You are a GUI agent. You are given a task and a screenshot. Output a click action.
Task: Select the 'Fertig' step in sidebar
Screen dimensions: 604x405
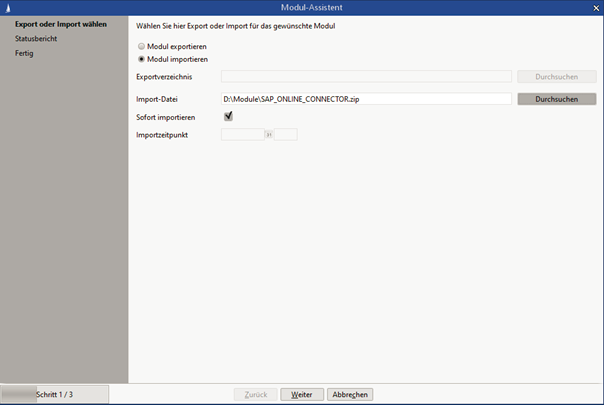[x=24, y=52]
